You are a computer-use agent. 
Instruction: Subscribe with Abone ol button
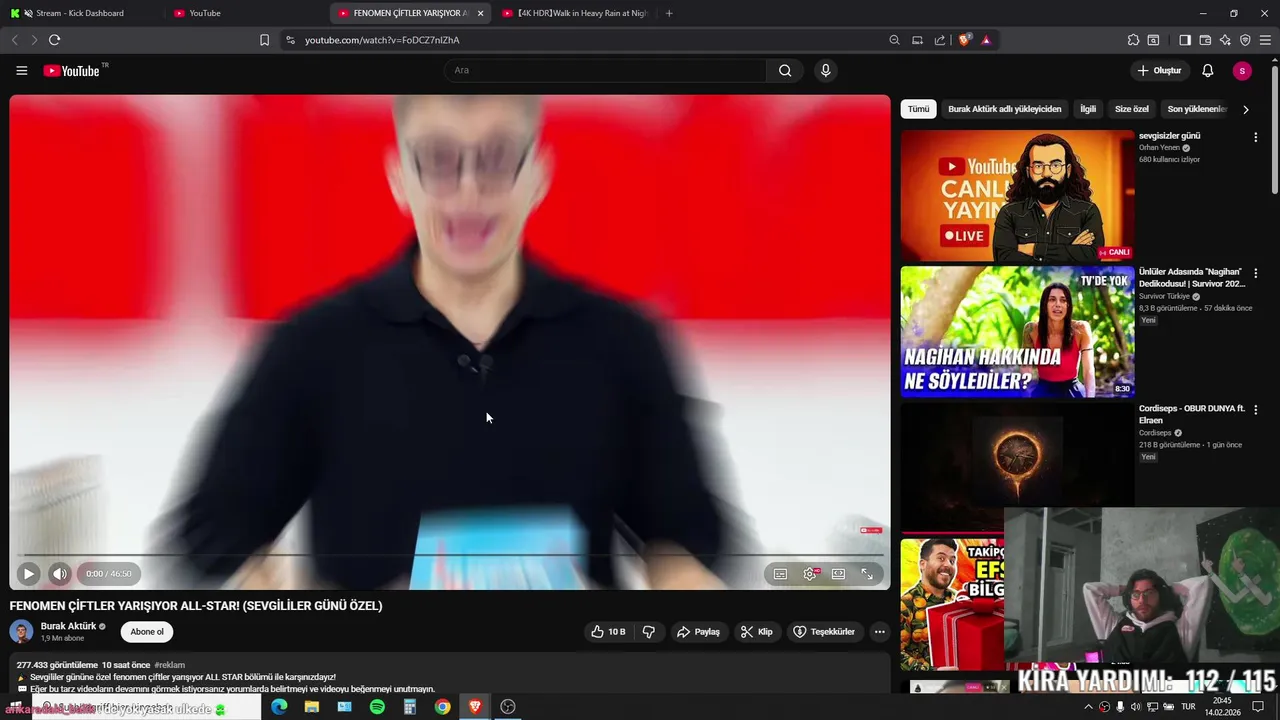point(147,632)
